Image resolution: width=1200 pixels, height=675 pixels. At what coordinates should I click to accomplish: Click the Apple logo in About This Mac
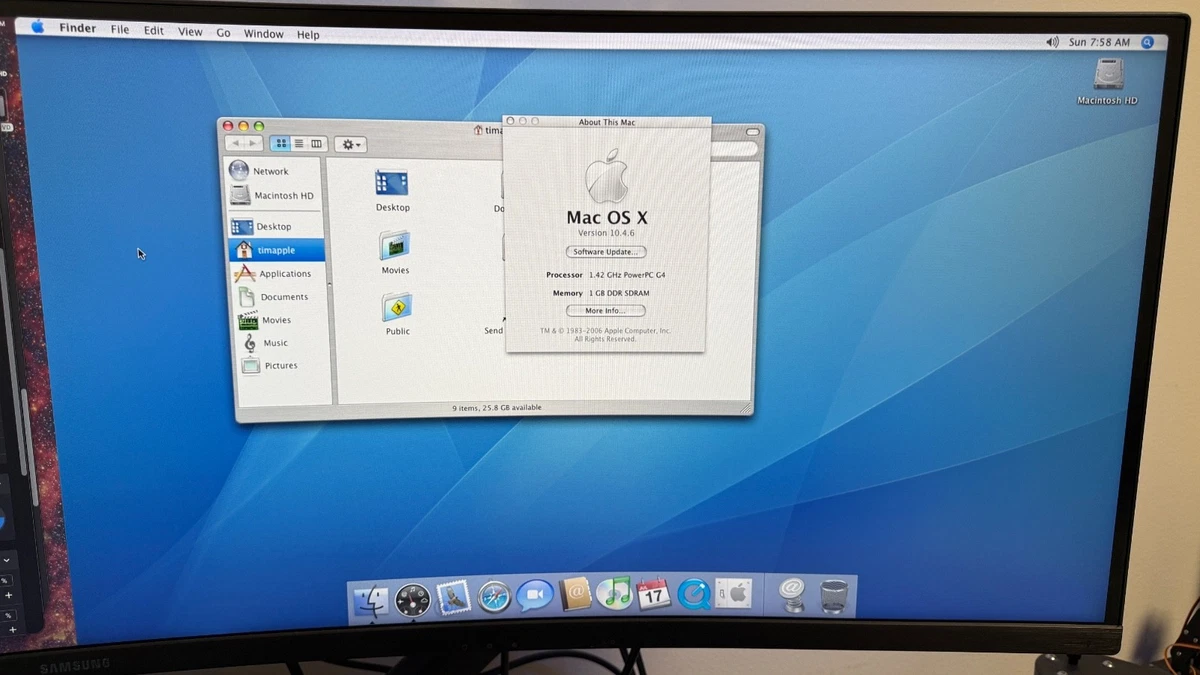coord(607,176)
